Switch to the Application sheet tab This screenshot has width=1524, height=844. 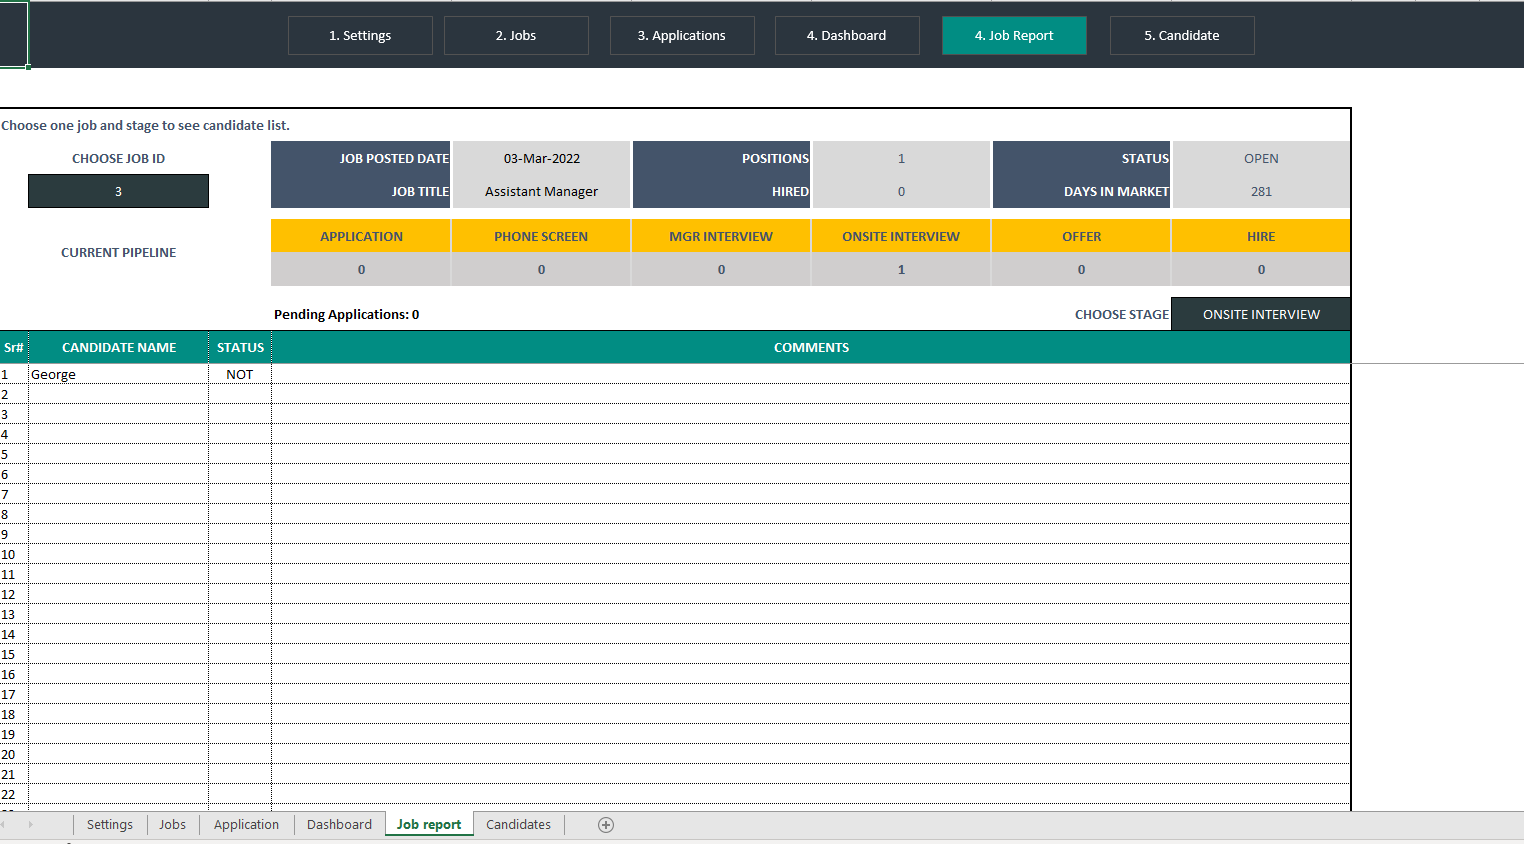pos(246,824)
